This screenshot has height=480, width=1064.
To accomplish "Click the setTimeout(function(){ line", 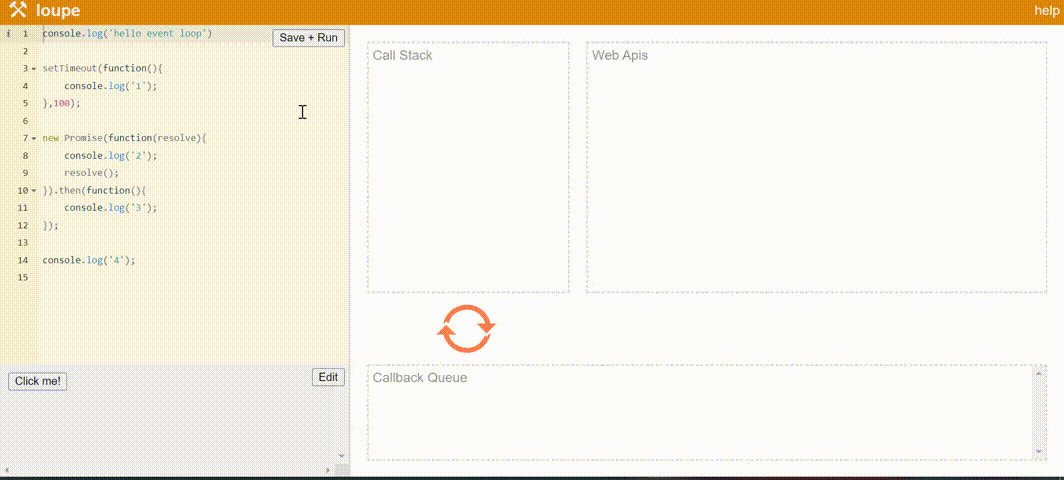I will (103, 69).
